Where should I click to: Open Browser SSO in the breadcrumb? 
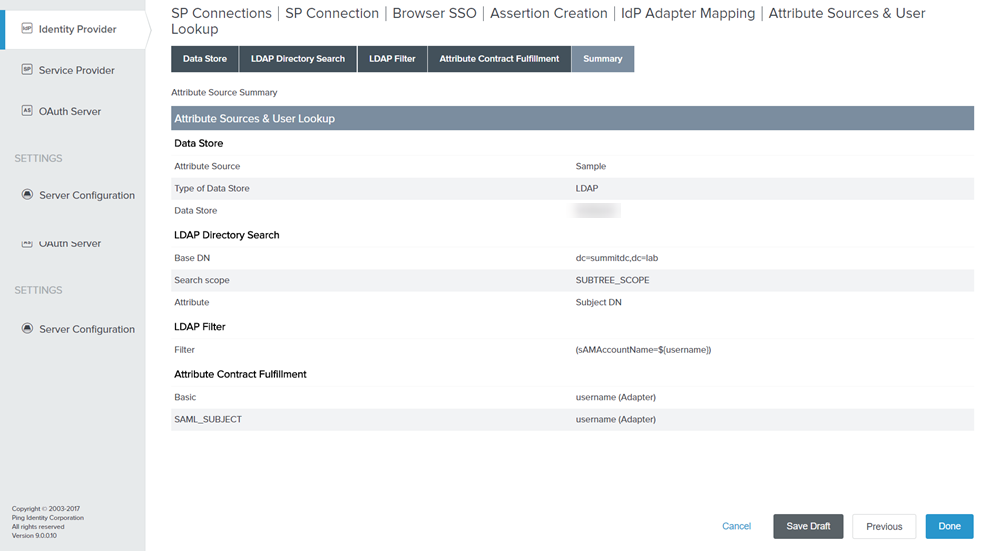point(435,13)
